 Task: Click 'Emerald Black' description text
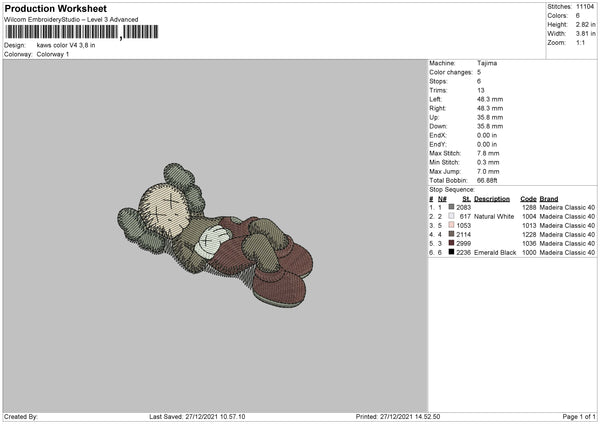(495, 252)
